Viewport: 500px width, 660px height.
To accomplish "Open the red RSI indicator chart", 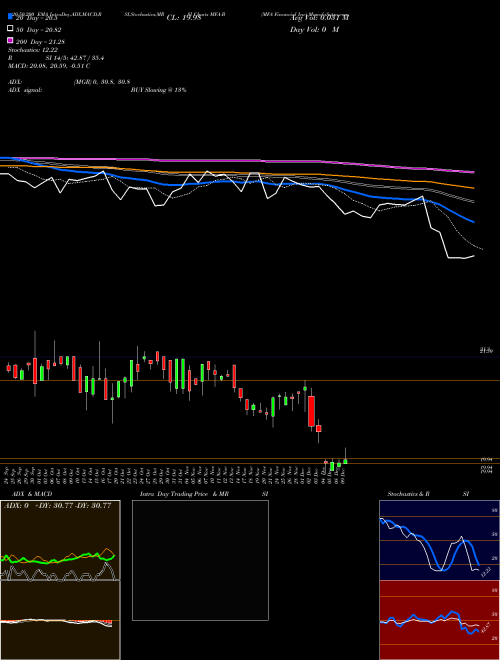I will coord(439,620).
